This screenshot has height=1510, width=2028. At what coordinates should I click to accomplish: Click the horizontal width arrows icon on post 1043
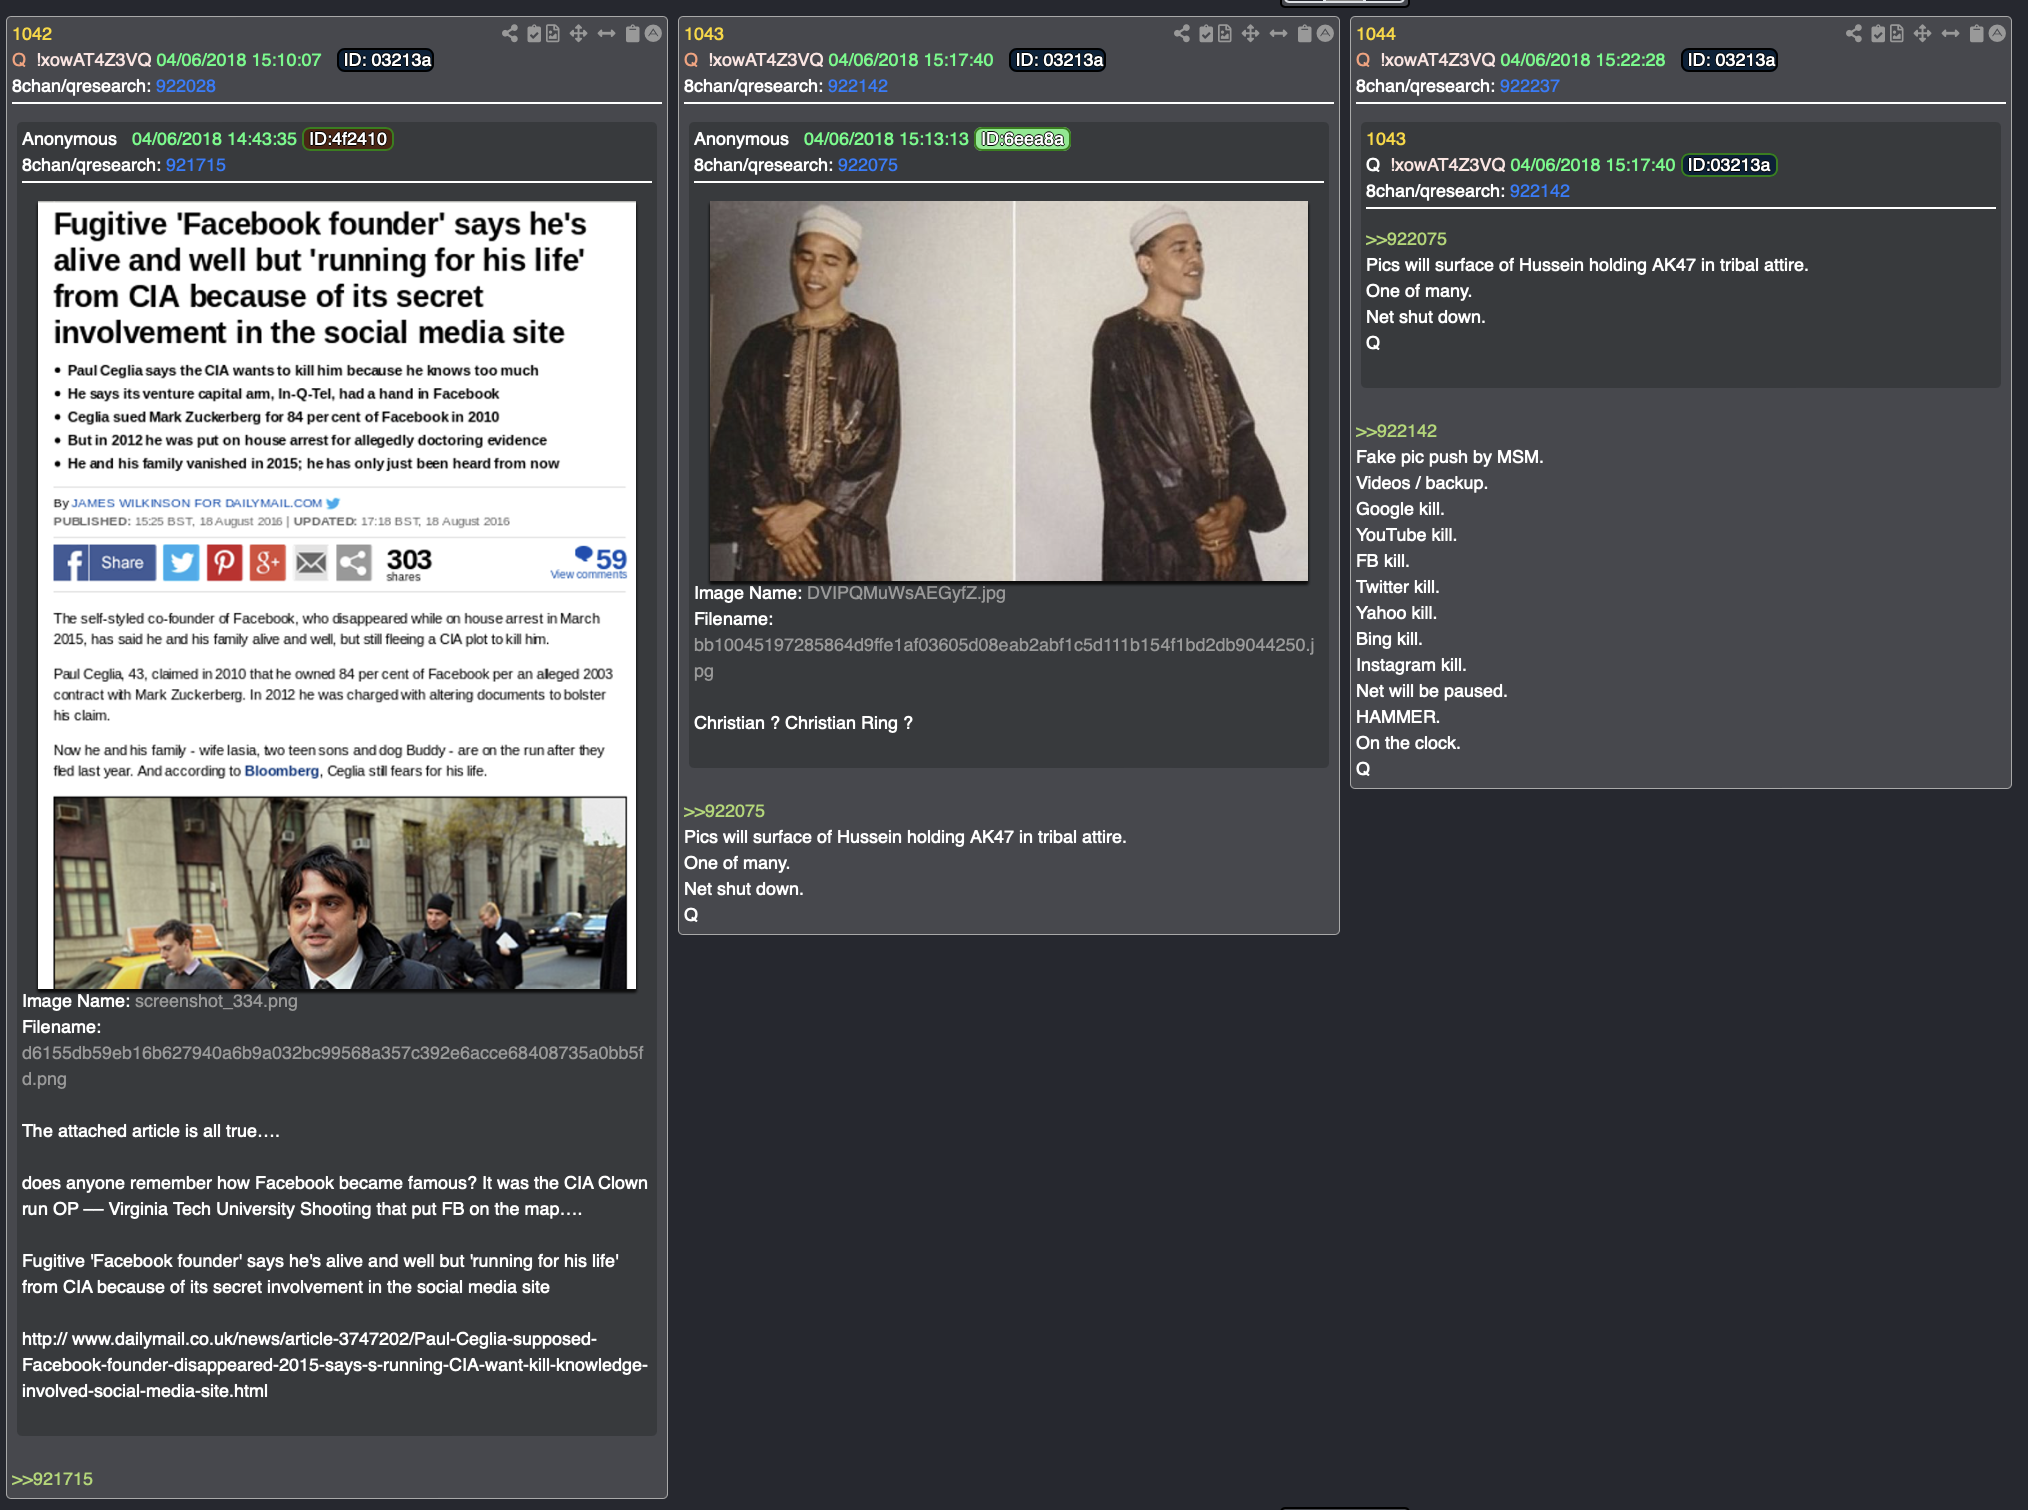point(1278,34)
